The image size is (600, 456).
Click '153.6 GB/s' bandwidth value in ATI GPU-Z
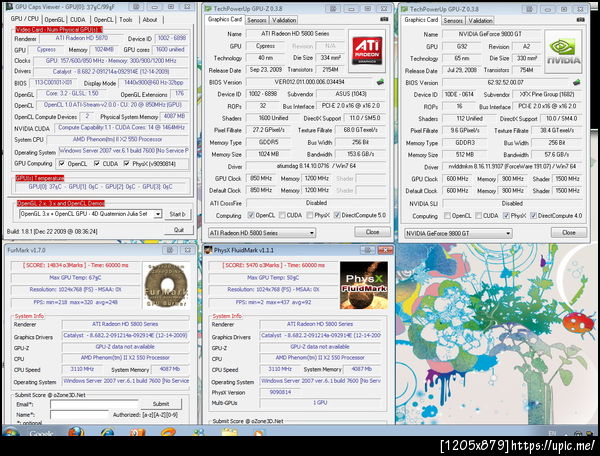click(x=360, y=154)
